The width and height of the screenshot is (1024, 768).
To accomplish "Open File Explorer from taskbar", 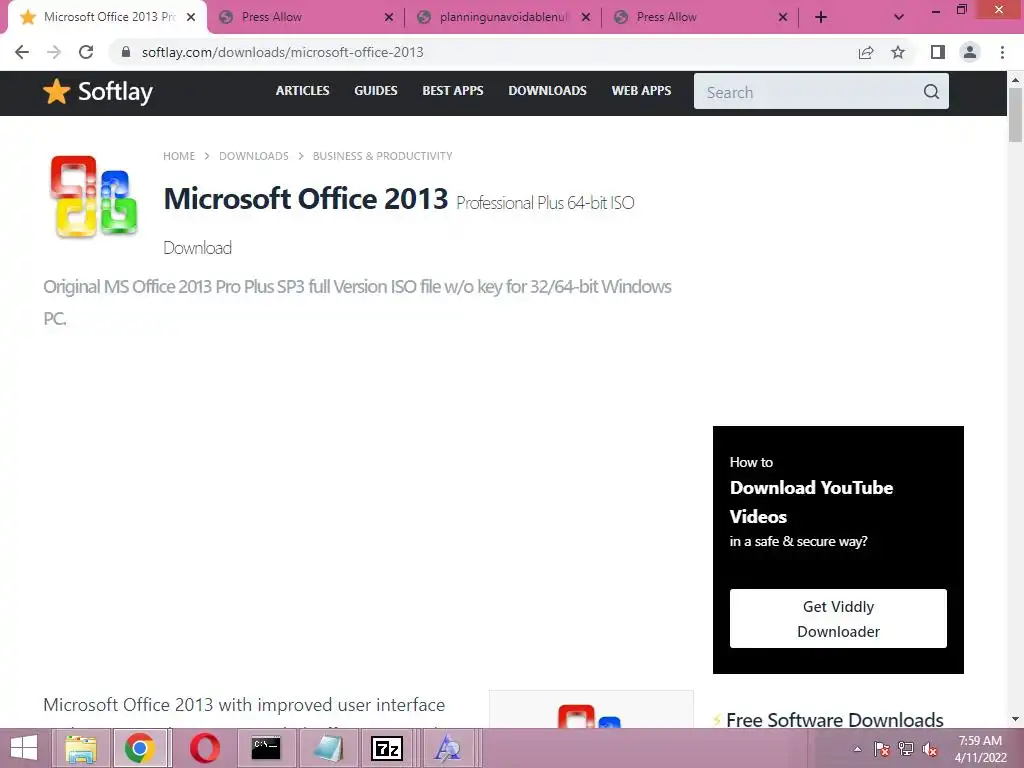I will tap(81, 748).
